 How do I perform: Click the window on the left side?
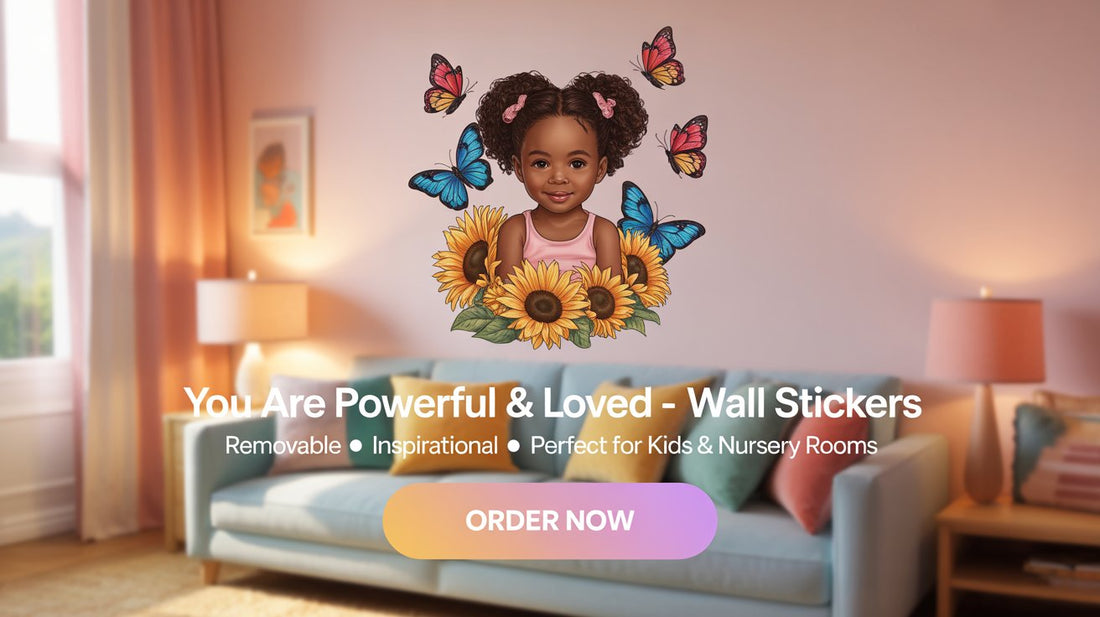pos(29,182)
